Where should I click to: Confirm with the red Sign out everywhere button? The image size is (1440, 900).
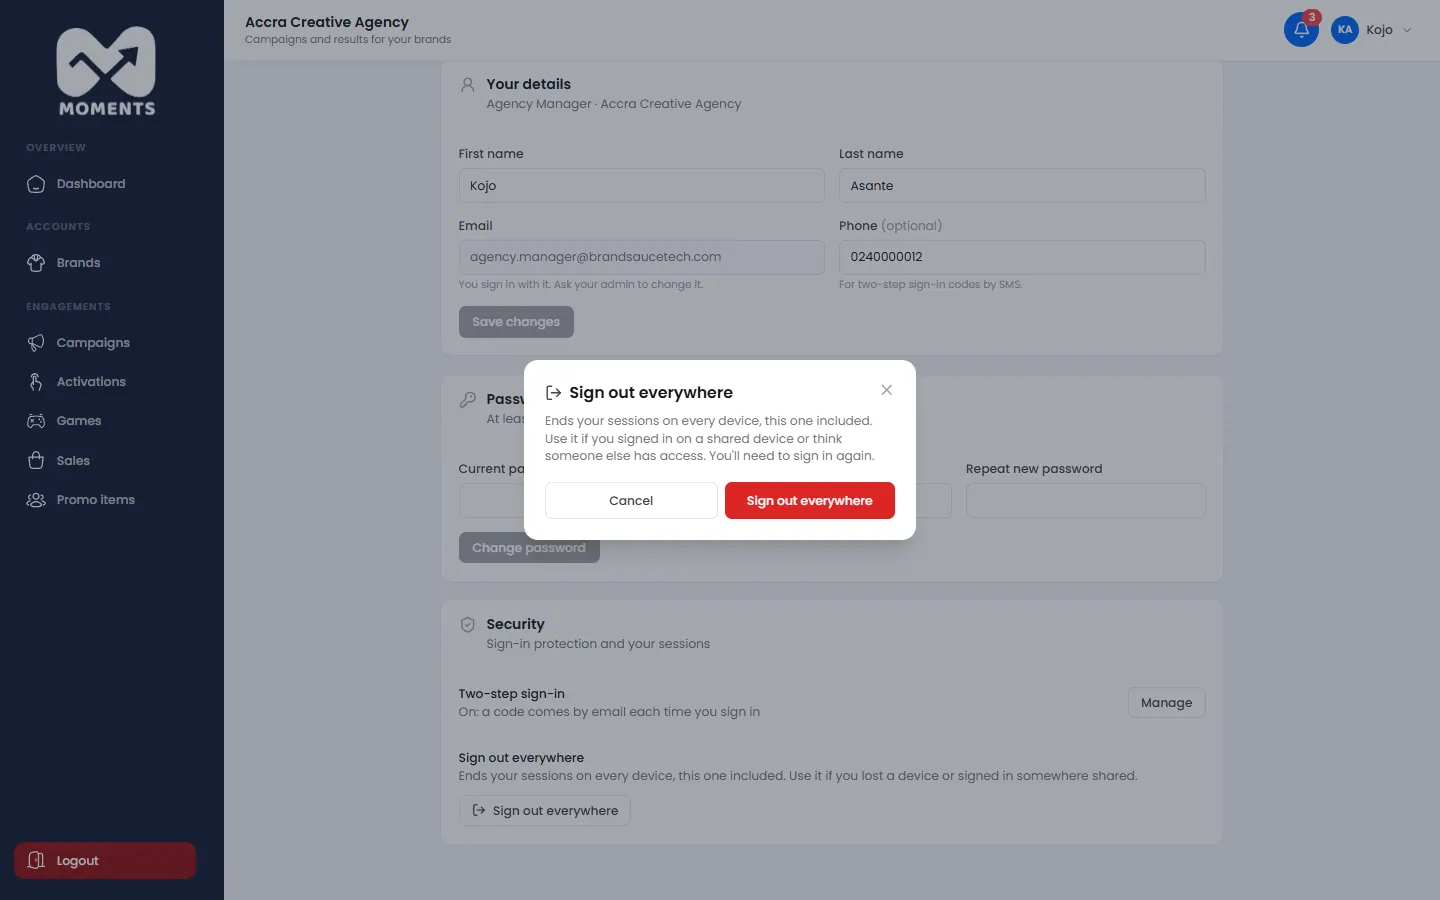point(809,501)
